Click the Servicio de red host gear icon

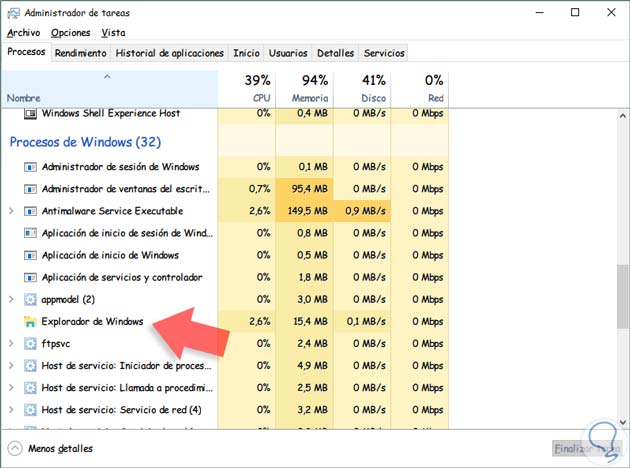pos(30,410)
